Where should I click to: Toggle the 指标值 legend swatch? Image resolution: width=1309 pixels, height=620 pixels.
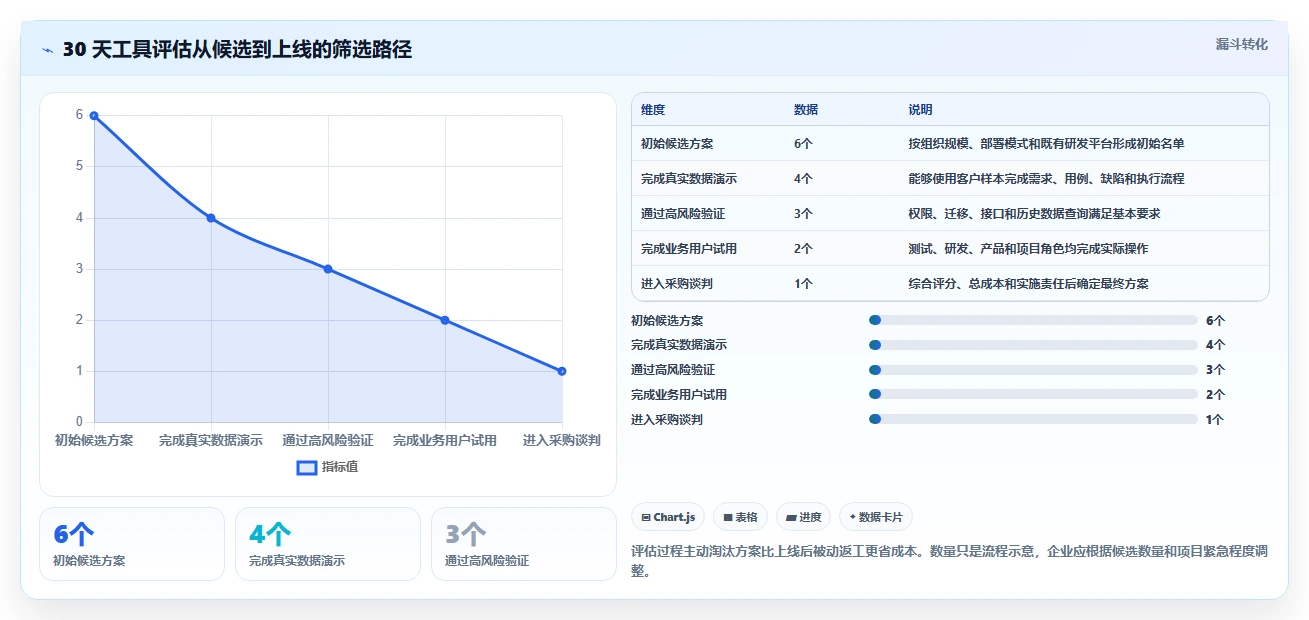[307, 467]
